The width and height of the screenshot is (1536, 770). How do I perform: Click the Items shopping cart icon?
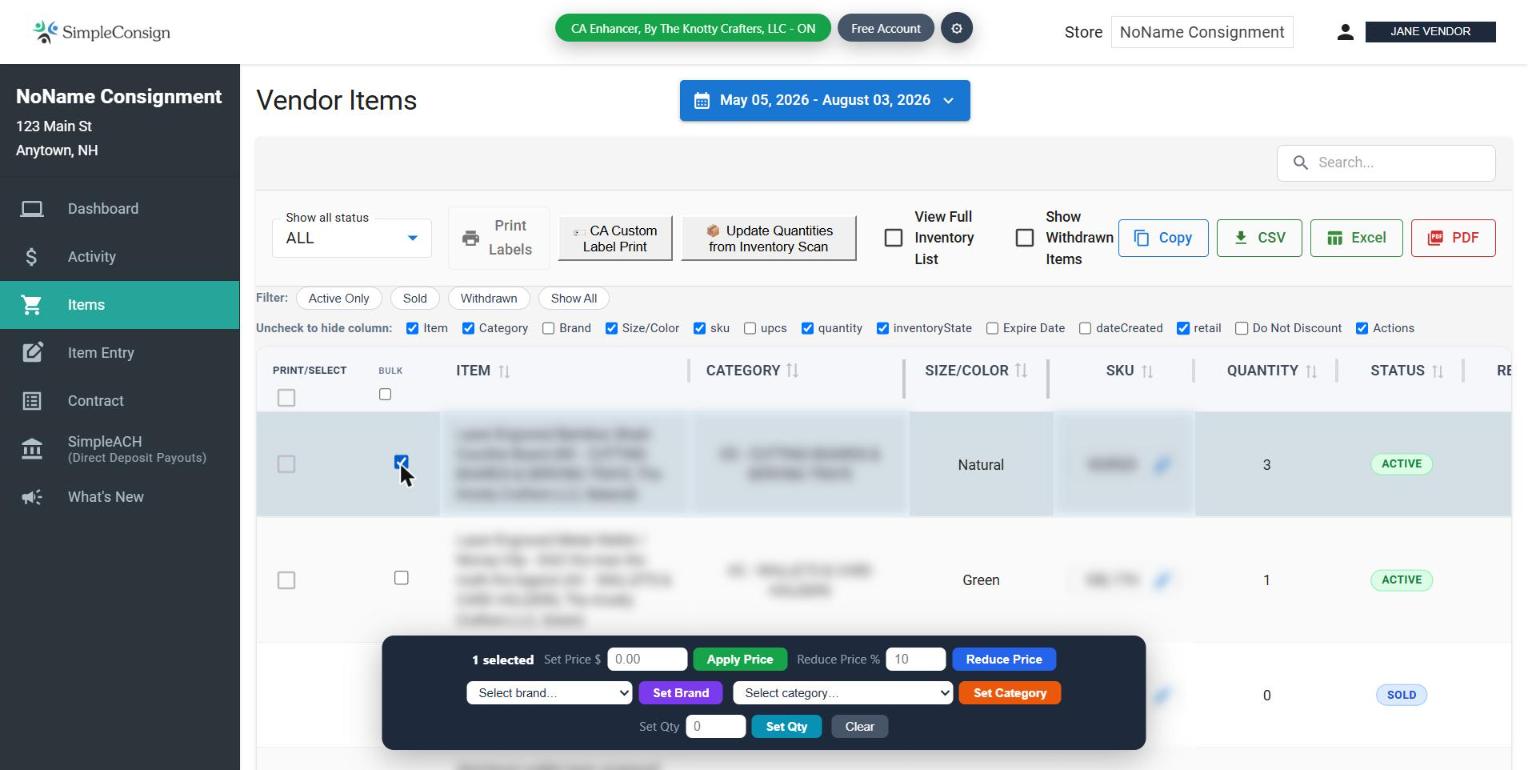coord(32,305)
